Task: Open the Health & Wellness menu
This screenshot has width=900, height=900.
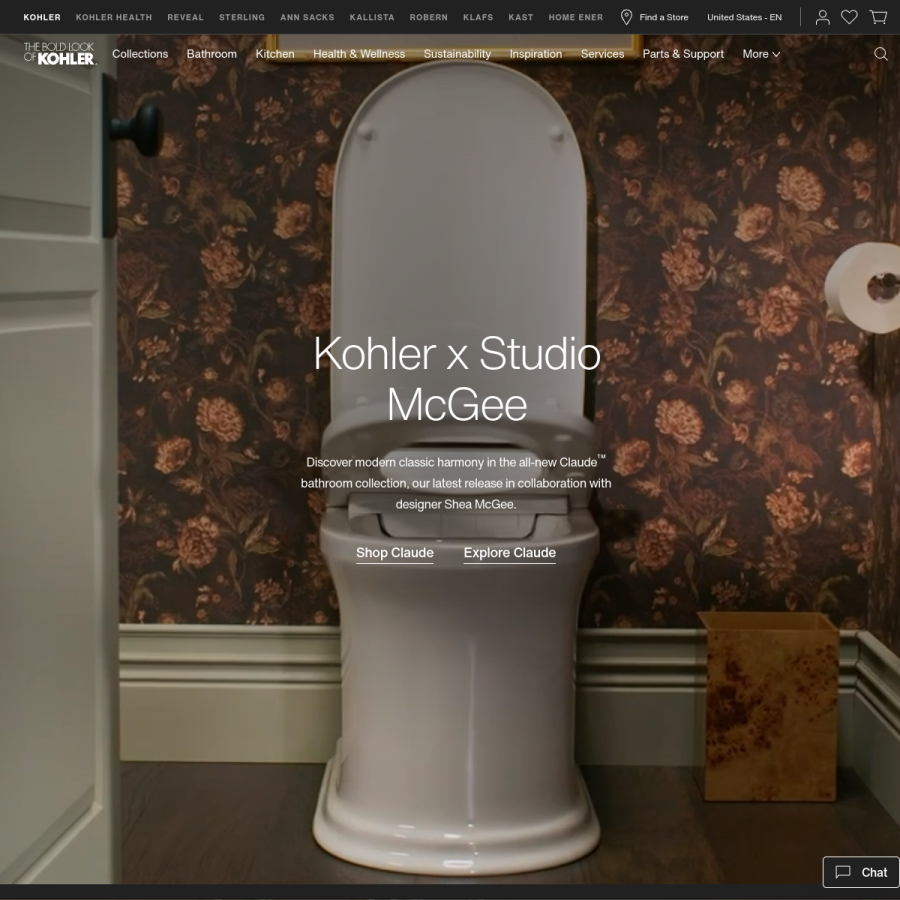Action: pos(359,54)
